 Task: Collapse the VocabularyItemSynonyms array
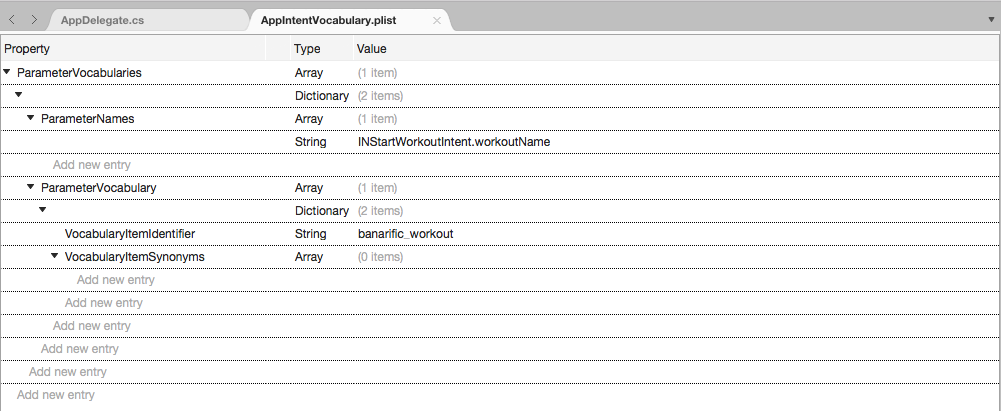(x=54, y=256)
